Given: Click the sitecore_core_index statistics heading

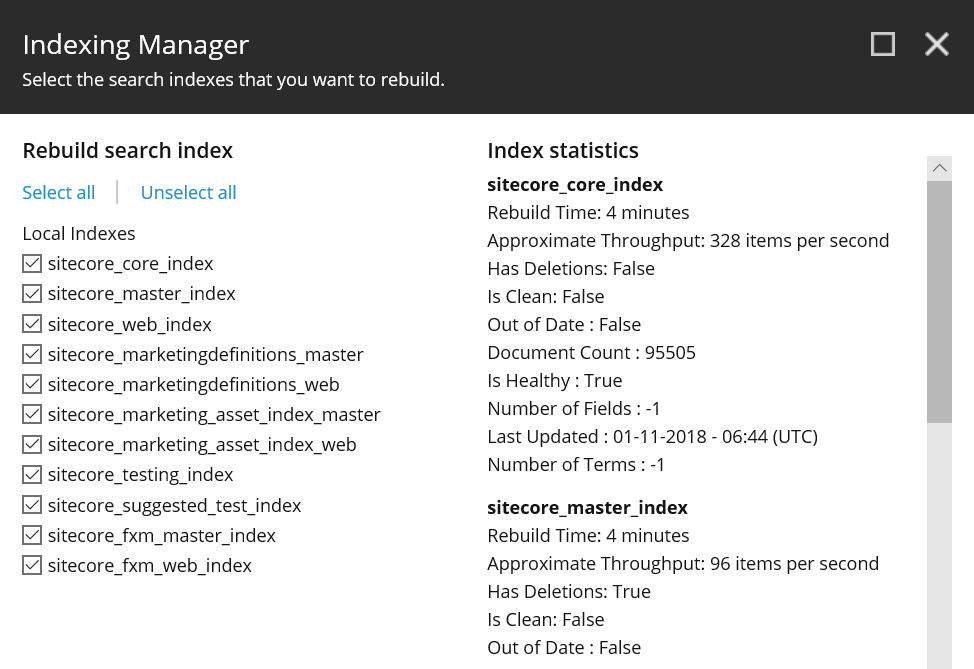Looking at the screenshot, I should pyautogui.click(x=575, y=184).
